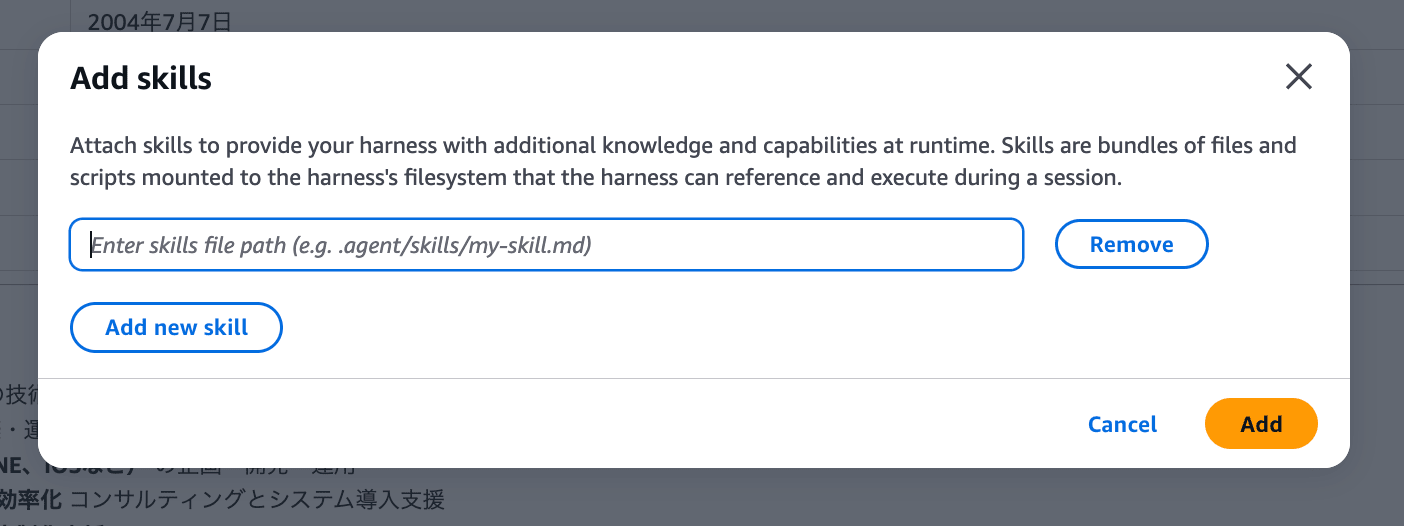Cancel the Add skills dialog
Image resolution: width=1404 pixels, height=526 pixels.
click(x=1122, y=424)
